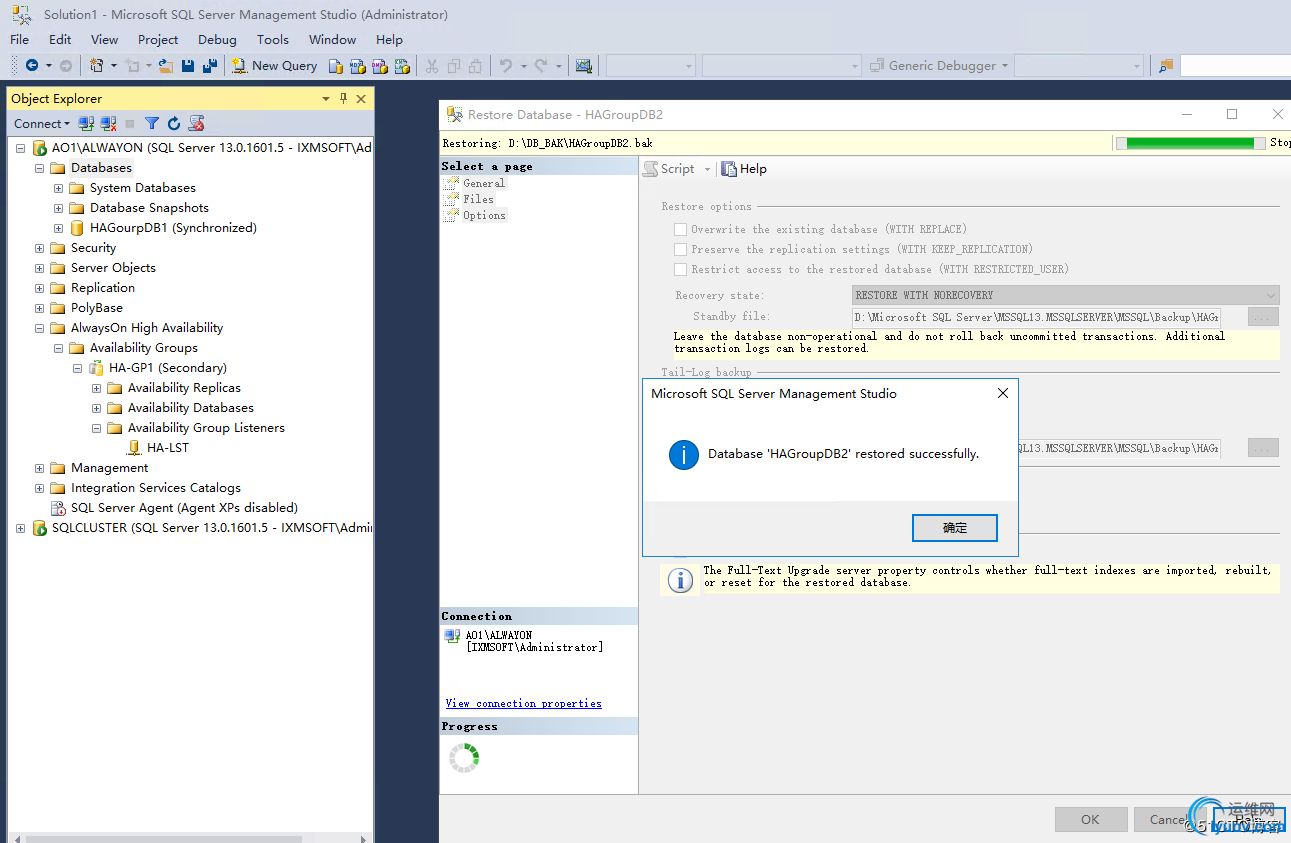The width and height of the screenshot is (1291, 843).
Task: Click the New Project toolbar icon
Action: (97, 65)
